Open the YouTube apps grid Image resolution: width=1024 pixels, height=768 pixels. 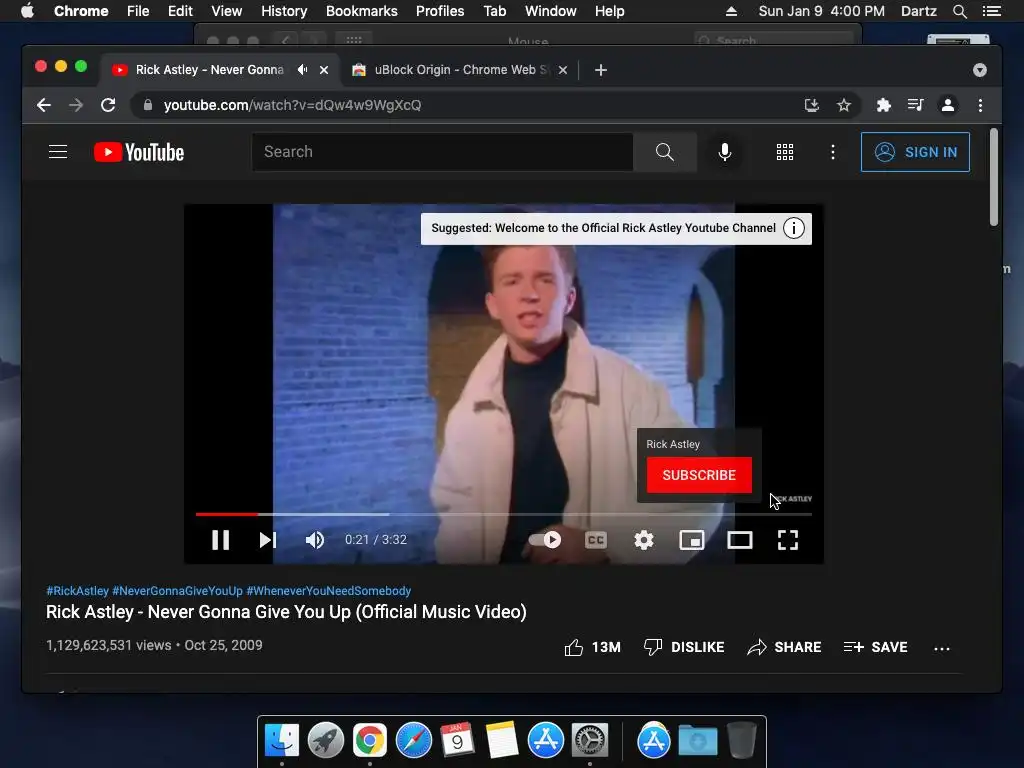coord(785,152)
